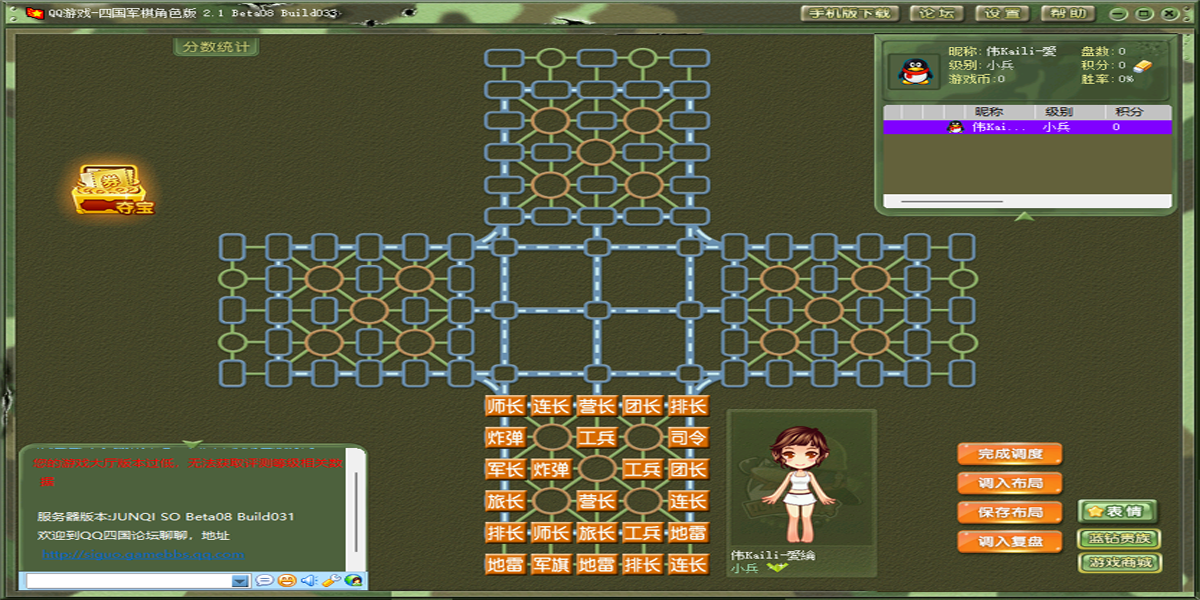Click the girl avatar character card
Viewport: 1200px width, 600px height.
click(802, 493)
